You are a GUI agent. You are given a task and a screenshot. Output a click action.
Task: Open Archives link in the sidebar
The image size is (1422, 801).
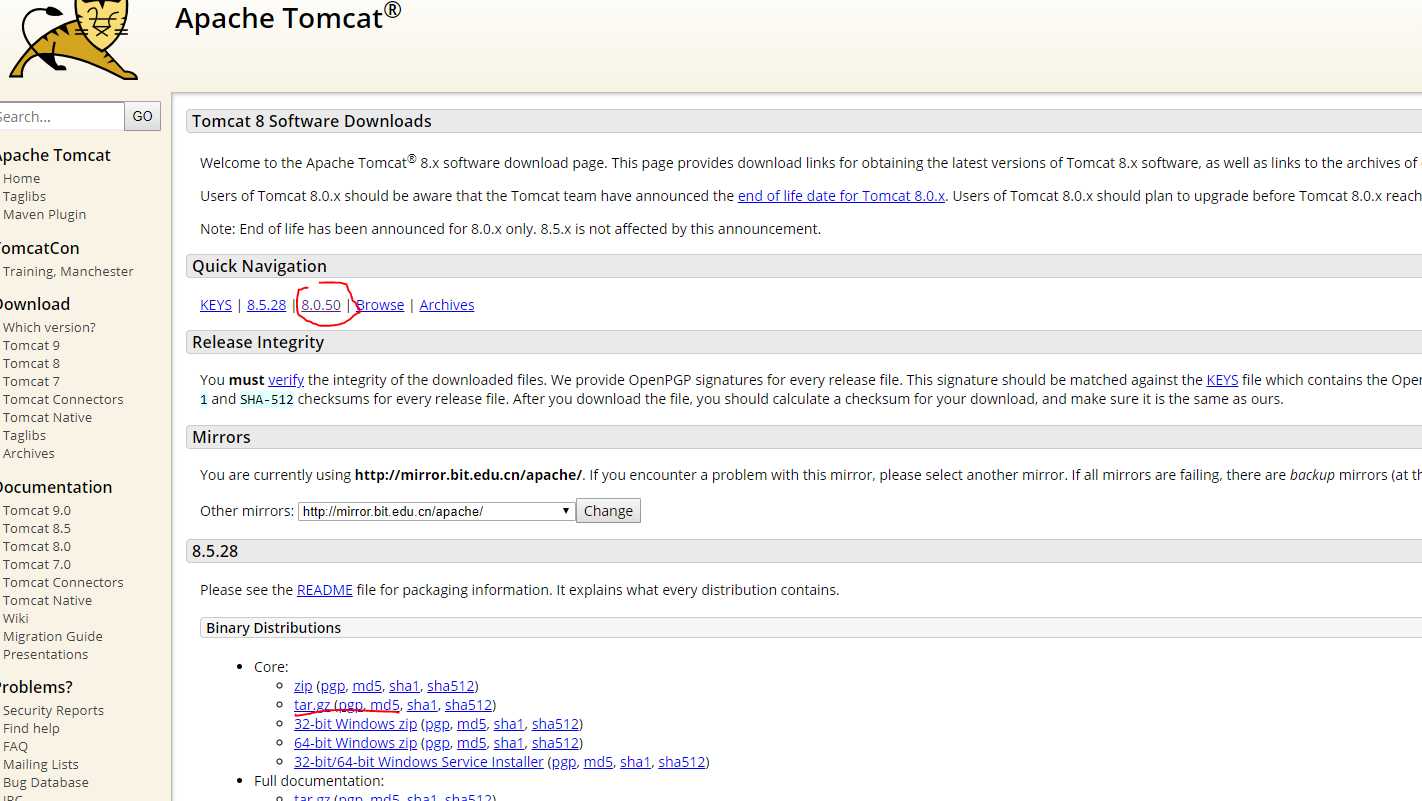[x=29, y=453]
